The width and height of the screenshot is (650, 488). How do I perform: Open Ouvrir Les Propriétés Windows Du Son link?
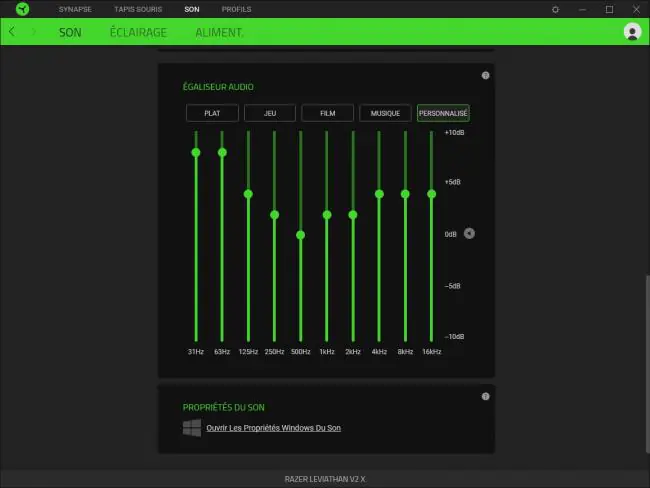pos(274,428)
